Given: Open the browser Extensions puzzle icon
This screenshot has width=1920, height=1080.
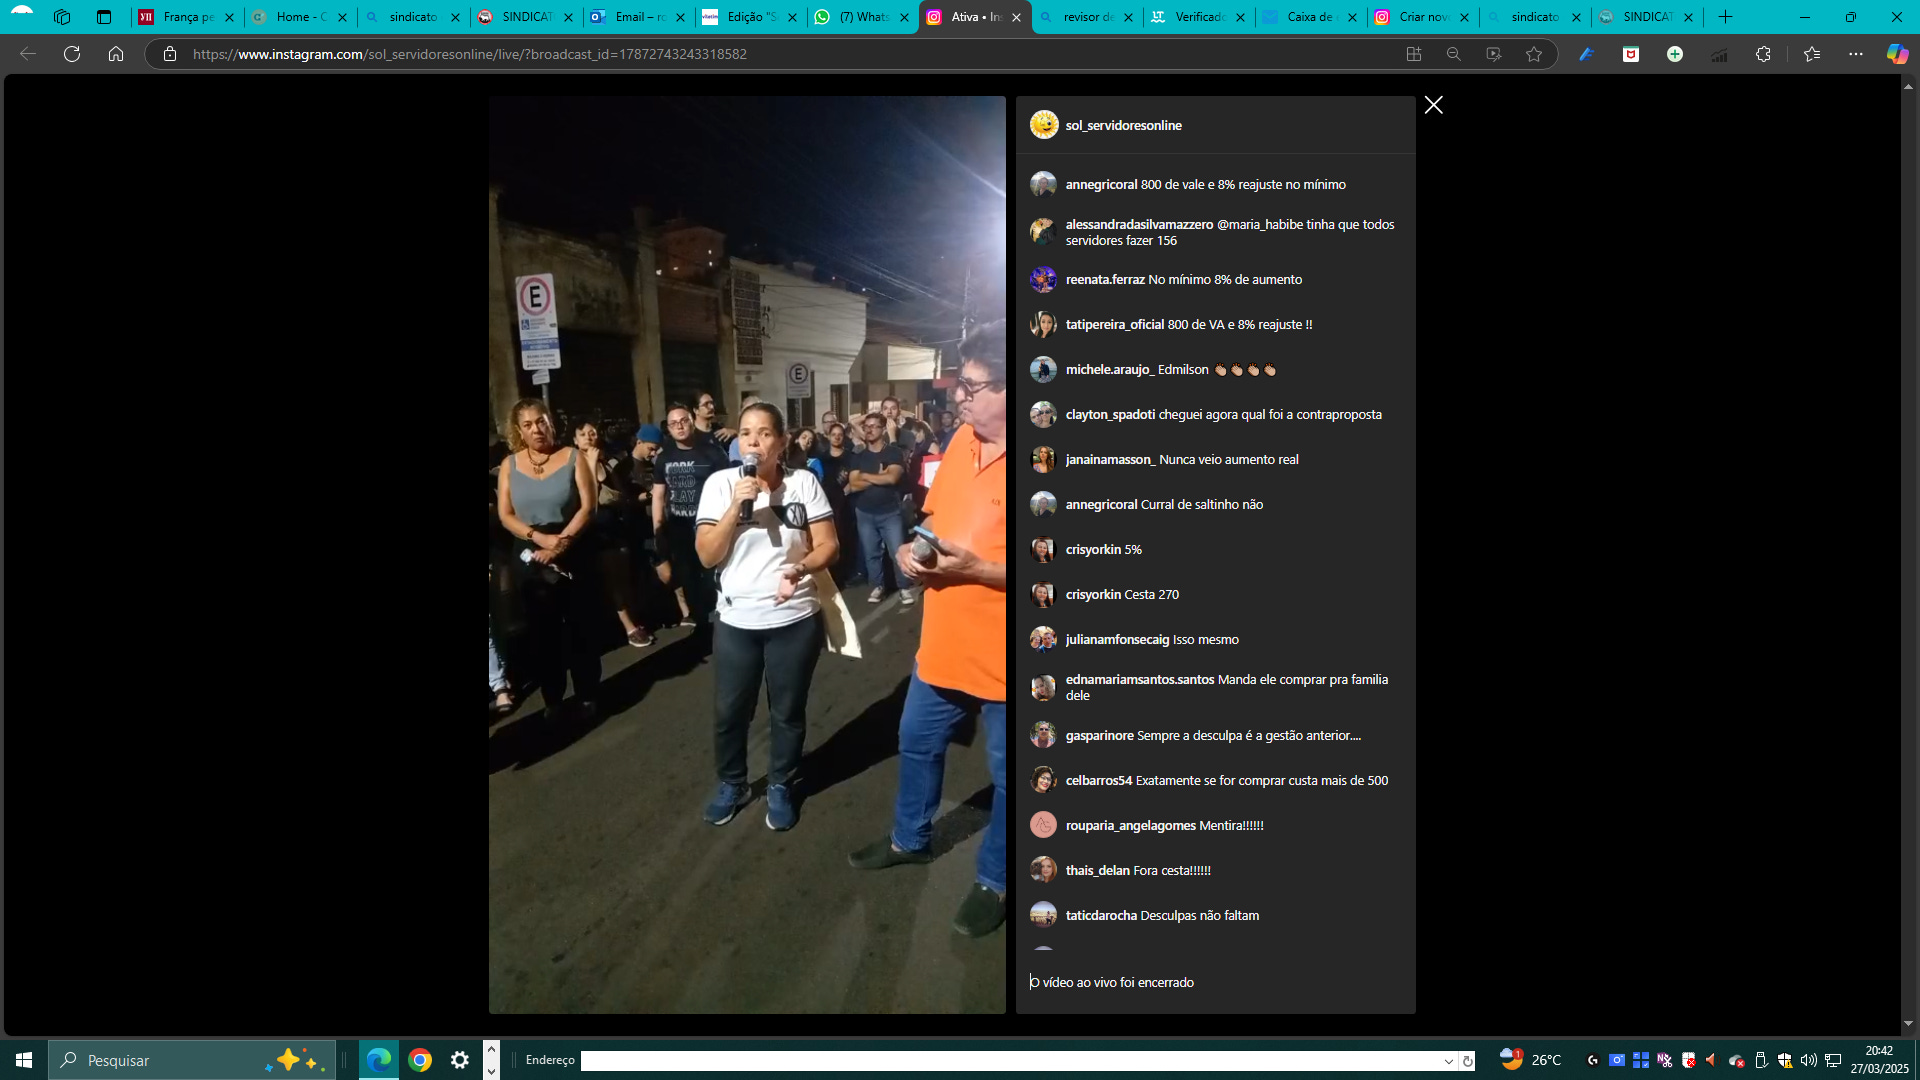Looking at the screenshot, I should tap(1763, 54).
